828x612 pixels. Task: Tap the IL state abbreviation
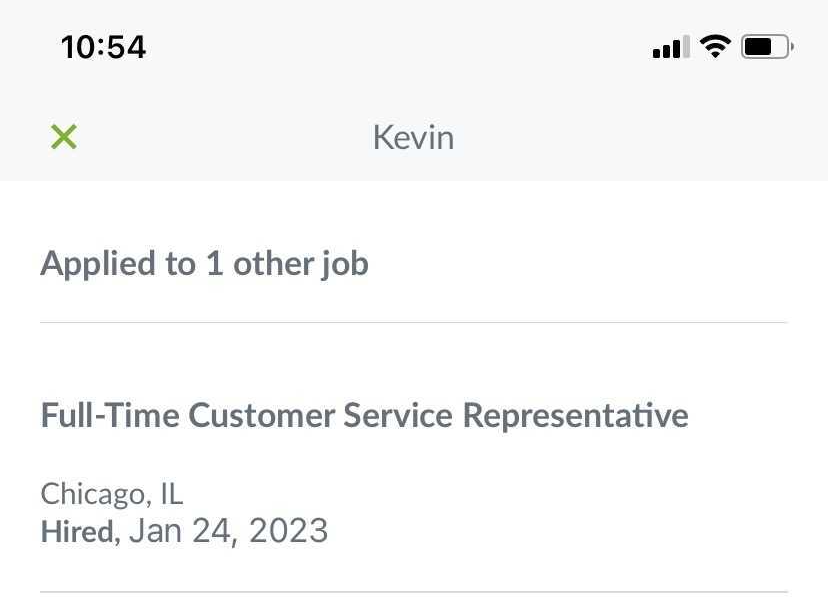click(172, 494)
